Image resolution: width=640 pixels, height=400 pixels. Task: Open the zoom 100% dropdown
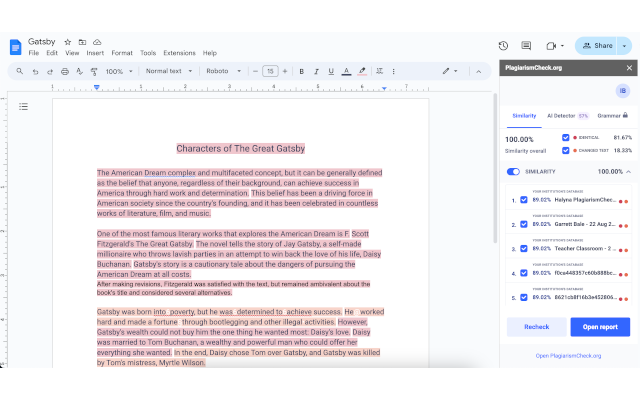[x=119, y=71]
